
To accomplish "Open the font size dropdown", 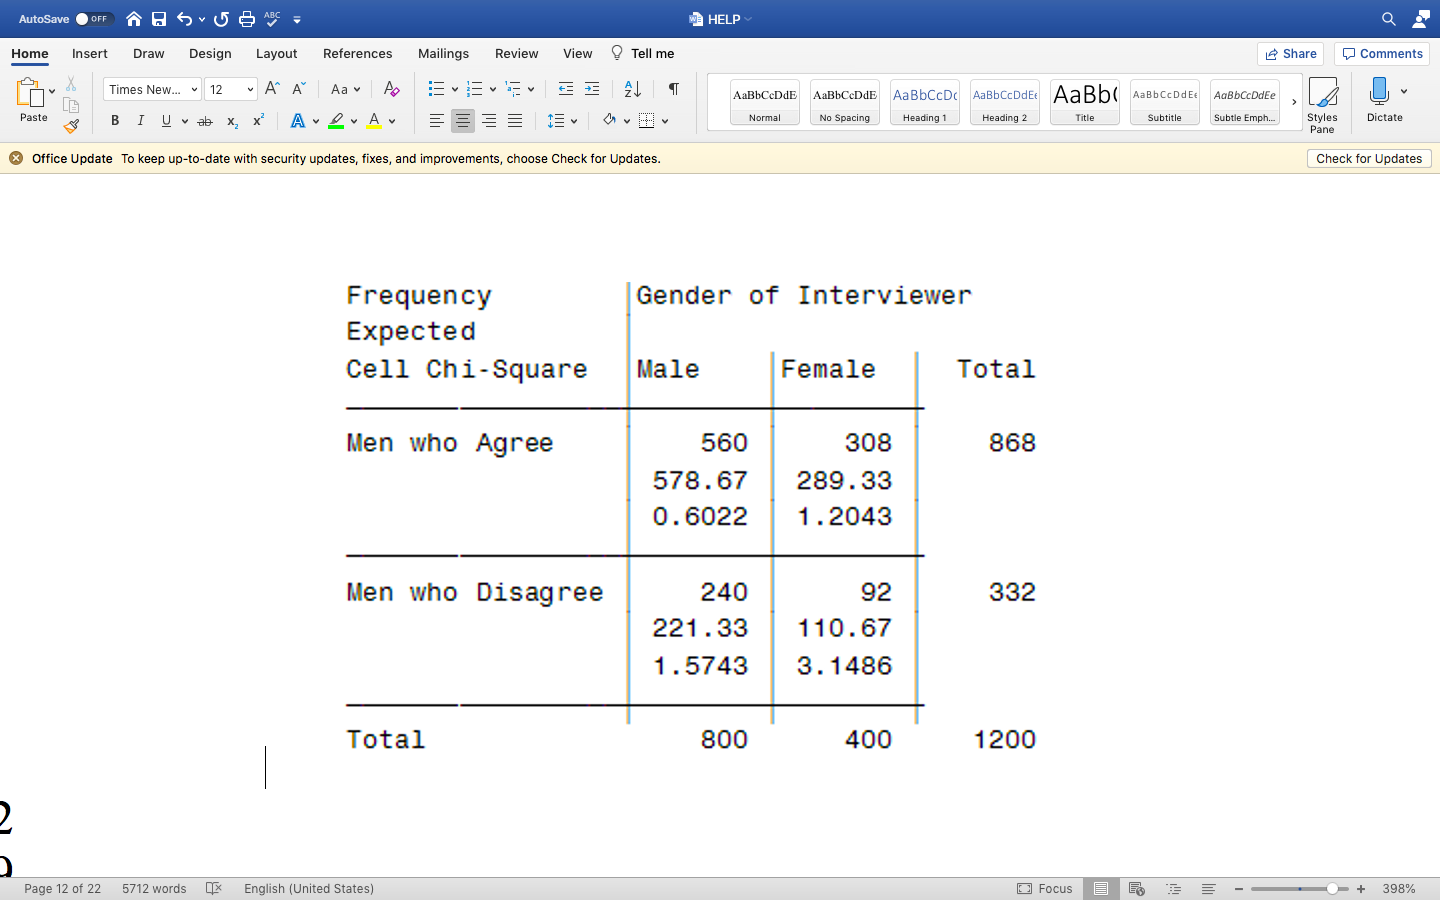I will click(250, 90).
